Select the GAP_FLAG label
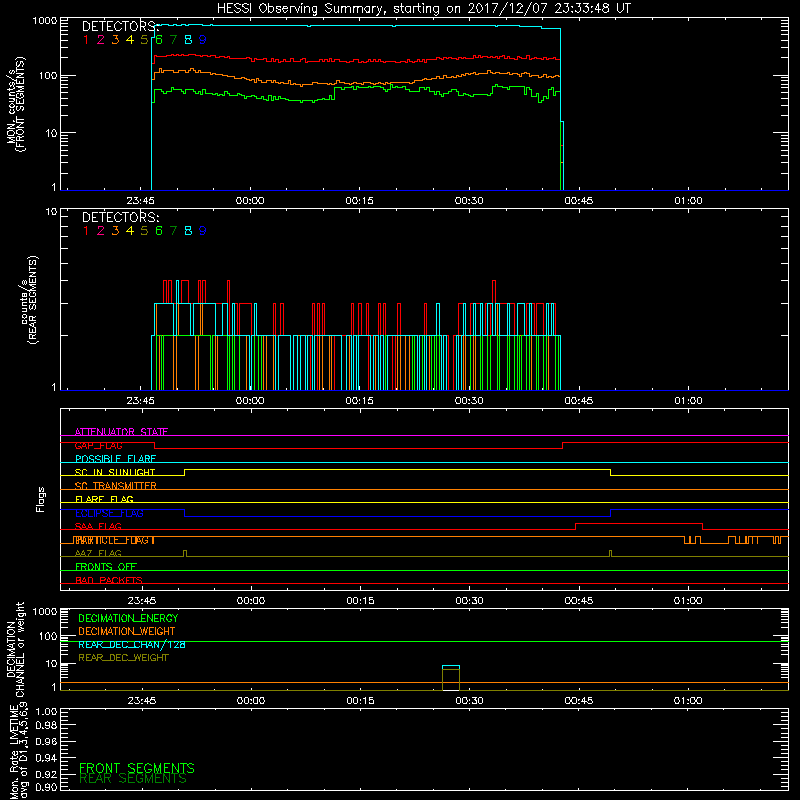Screen dimensions: 800x800 click(98, 445)
